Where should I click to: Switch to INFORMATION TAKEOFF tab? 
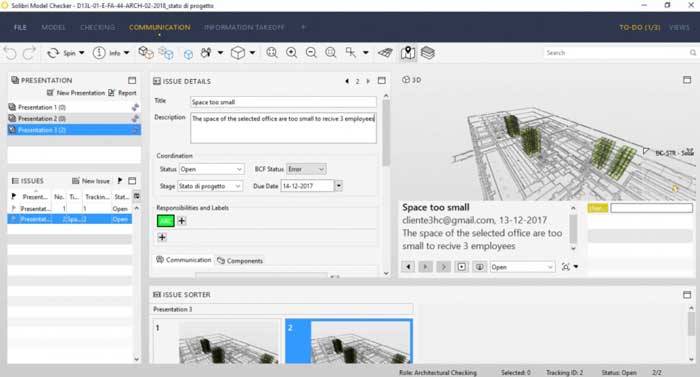tap(244, 27)
